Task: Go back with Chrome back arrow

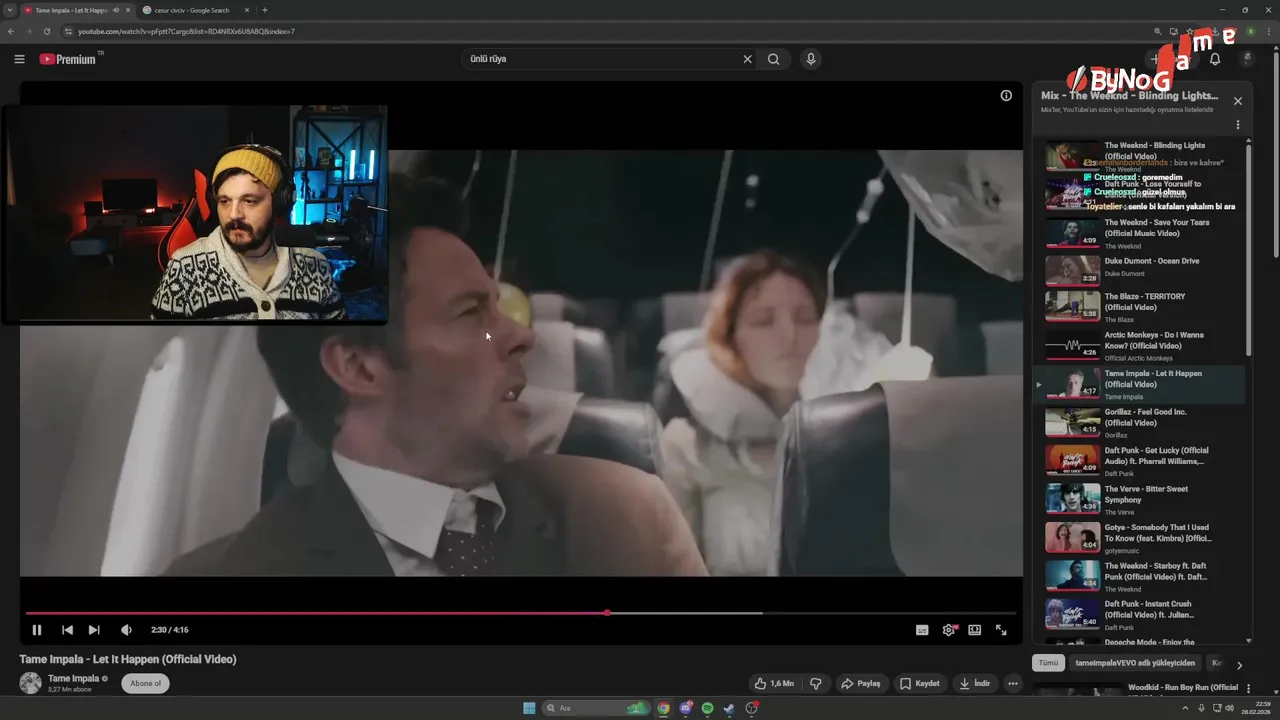Action: pos(11,31)
